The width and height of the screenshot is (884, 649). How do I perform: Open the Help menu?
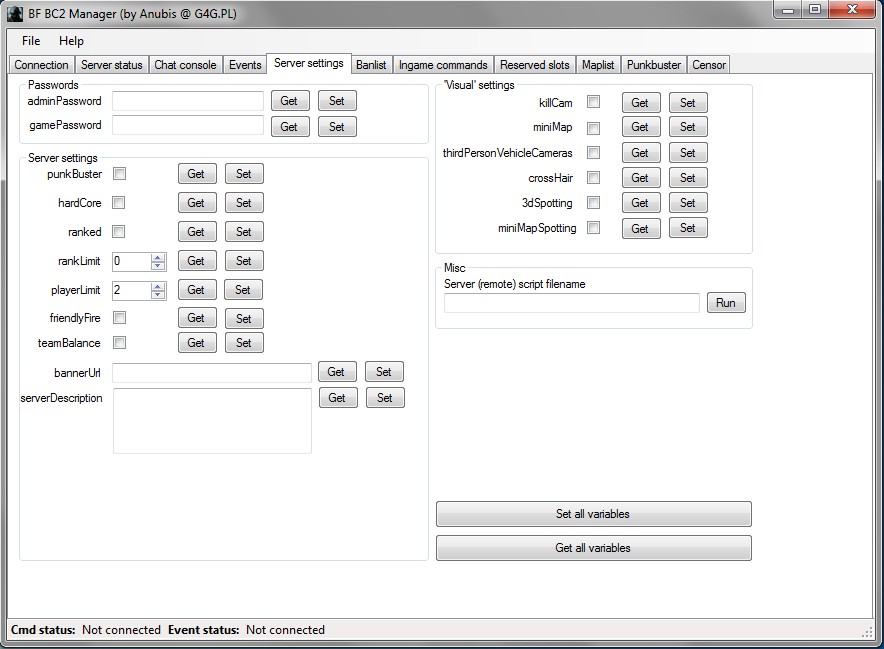tap(71, 41)
